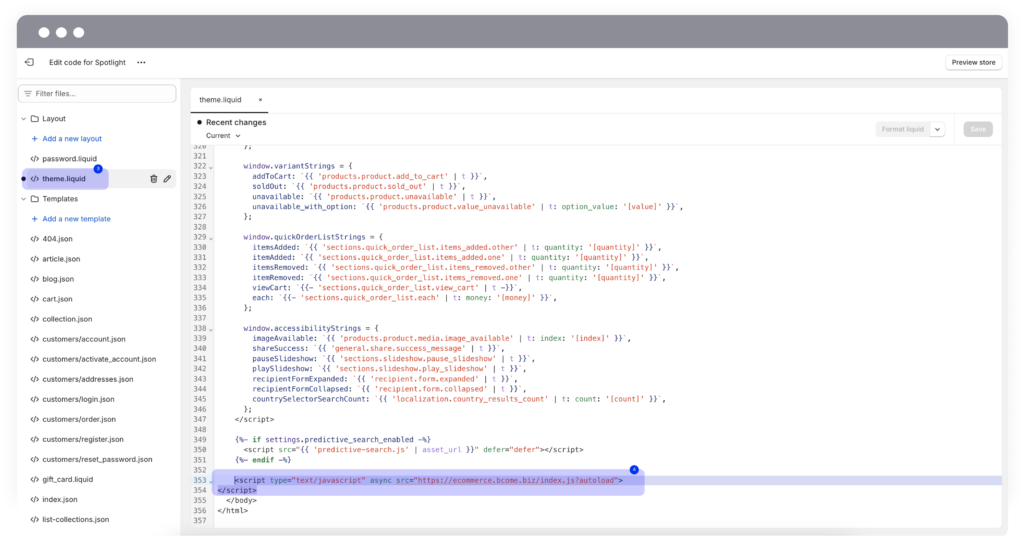
Task: Fold code at line 353 arrow
Action: (x=211, y=481)
